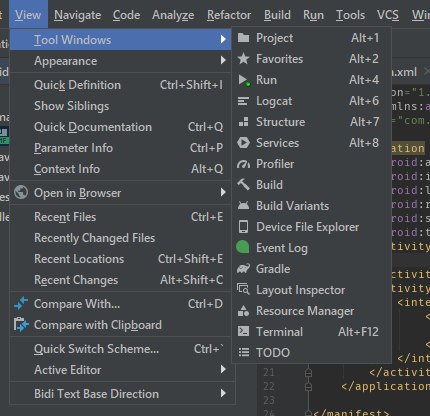Select Resource Manager in the submenu
Viewport: 430px width, 416px height.
311,311
